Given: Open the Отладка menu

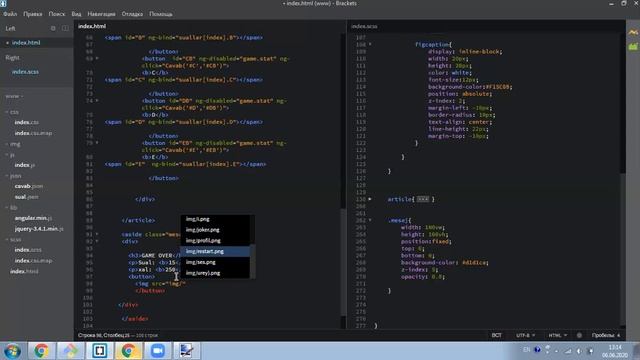Looking at the screenshot, I should pos(132,14).
